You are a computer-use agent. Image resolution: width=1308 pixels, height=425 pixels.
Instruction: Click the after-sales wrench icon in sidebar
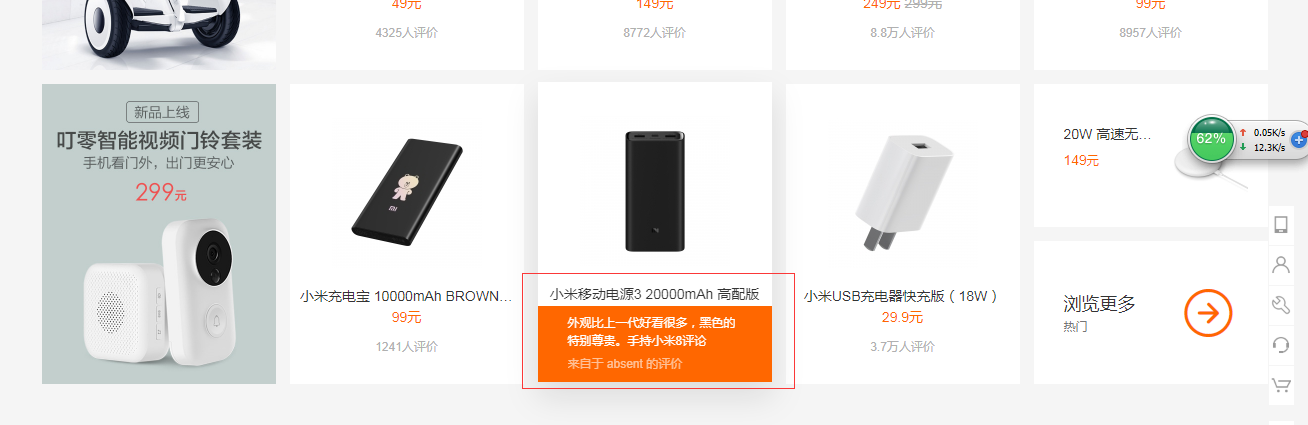(1280, 305)
